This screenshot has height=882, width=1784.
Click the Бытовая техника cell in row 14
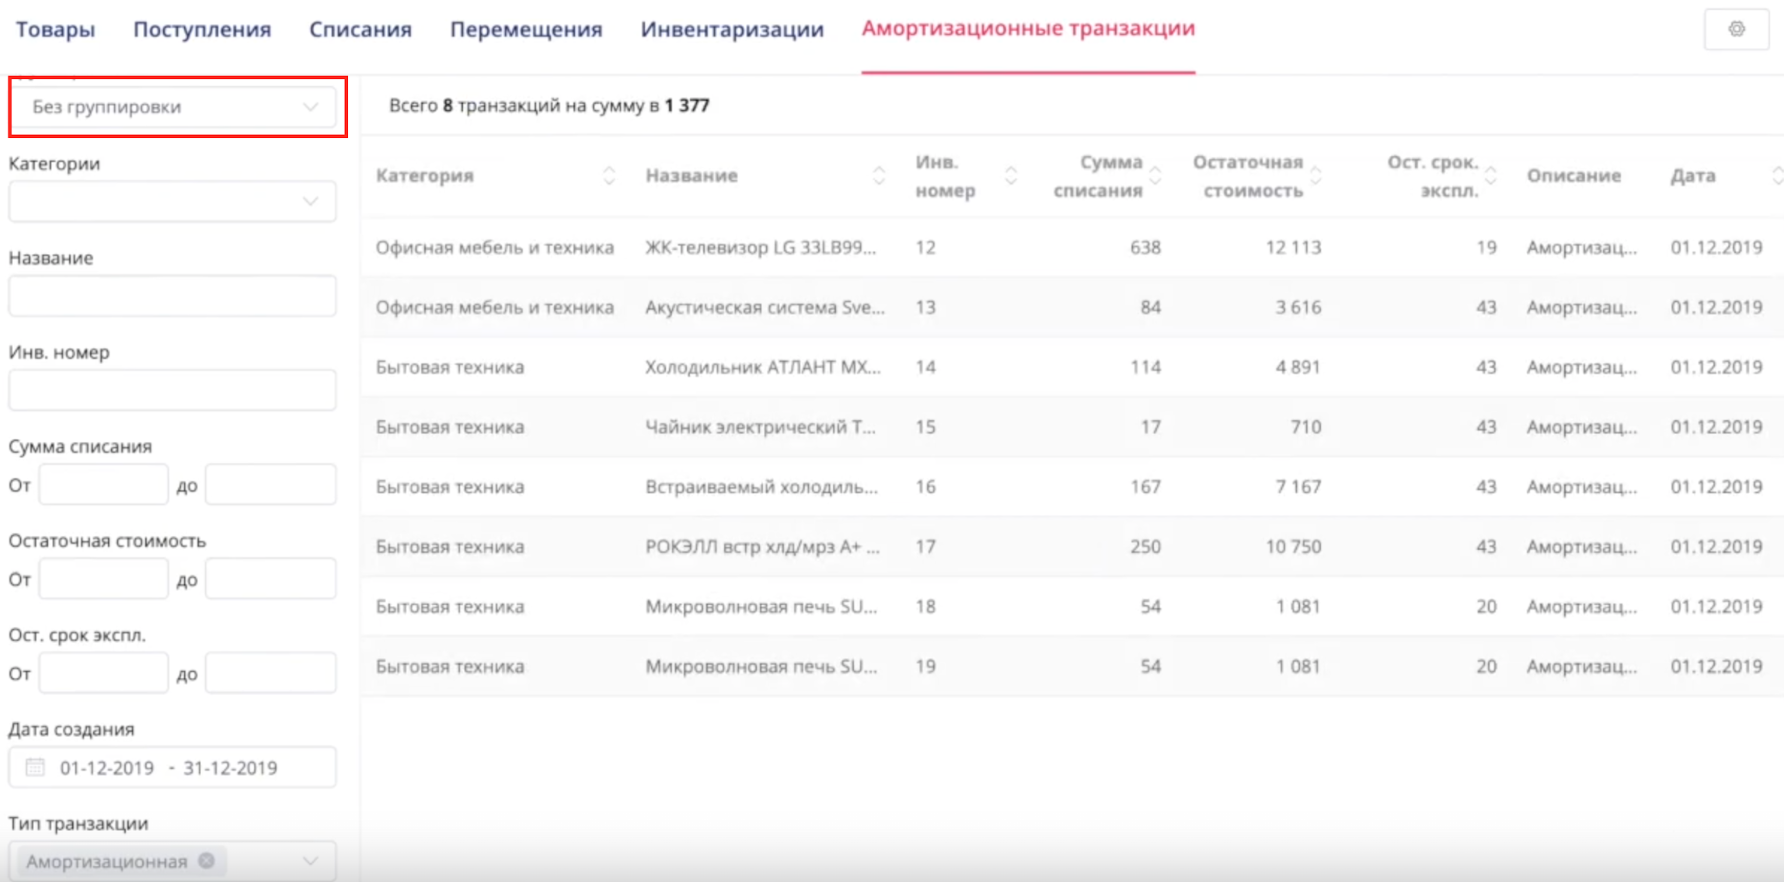[450, 367]
